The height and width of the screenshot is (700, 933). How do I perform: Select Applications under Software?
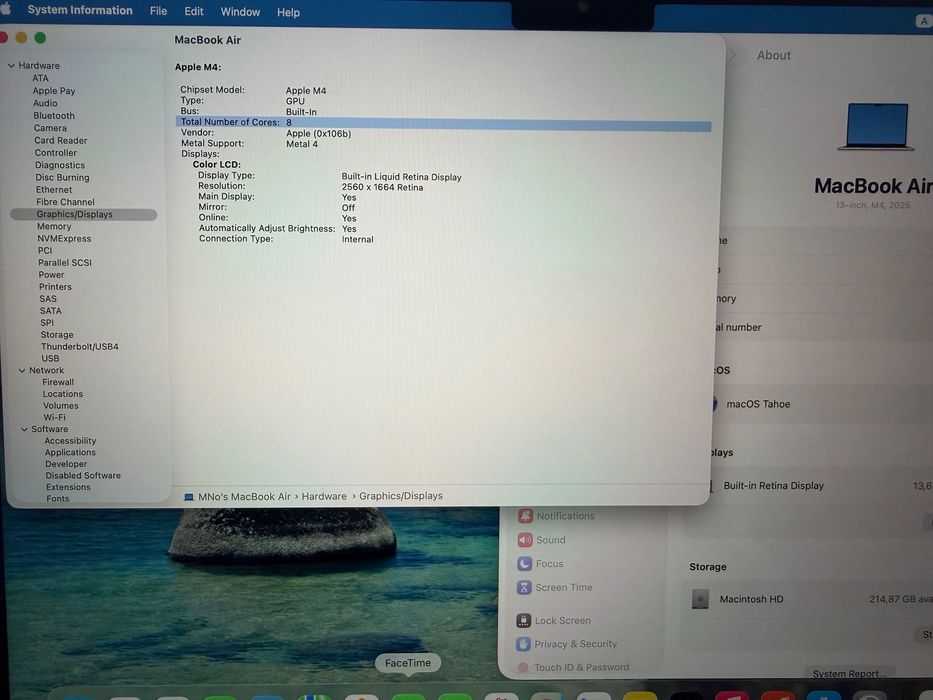point(70,452)
